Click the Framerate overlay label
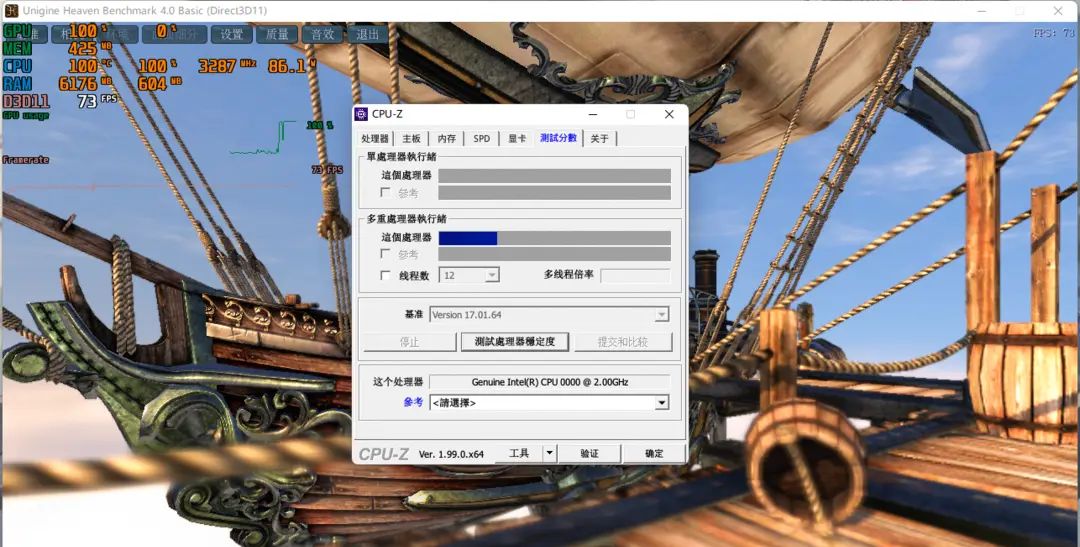The height and width of the screenshot is (547, 1080). tap(25, 159)
